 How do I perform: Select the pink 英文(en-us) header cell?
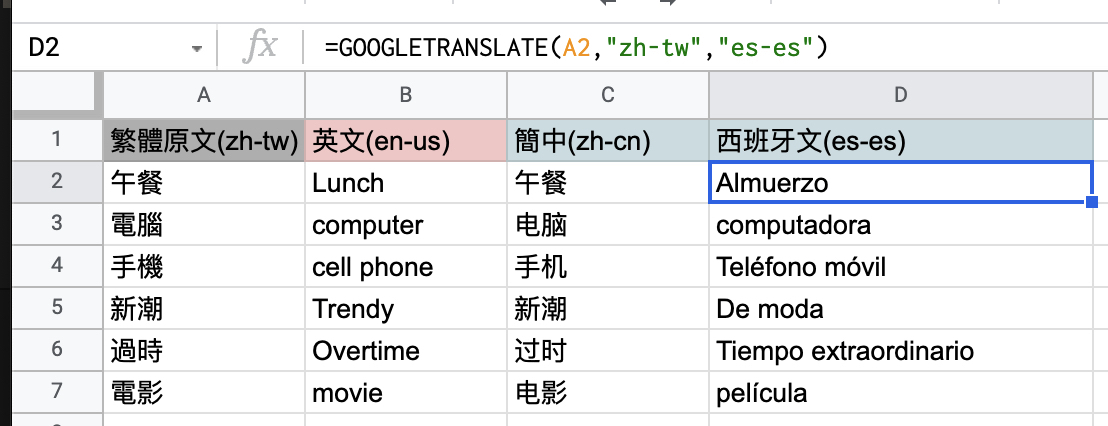tap(405, 142)
